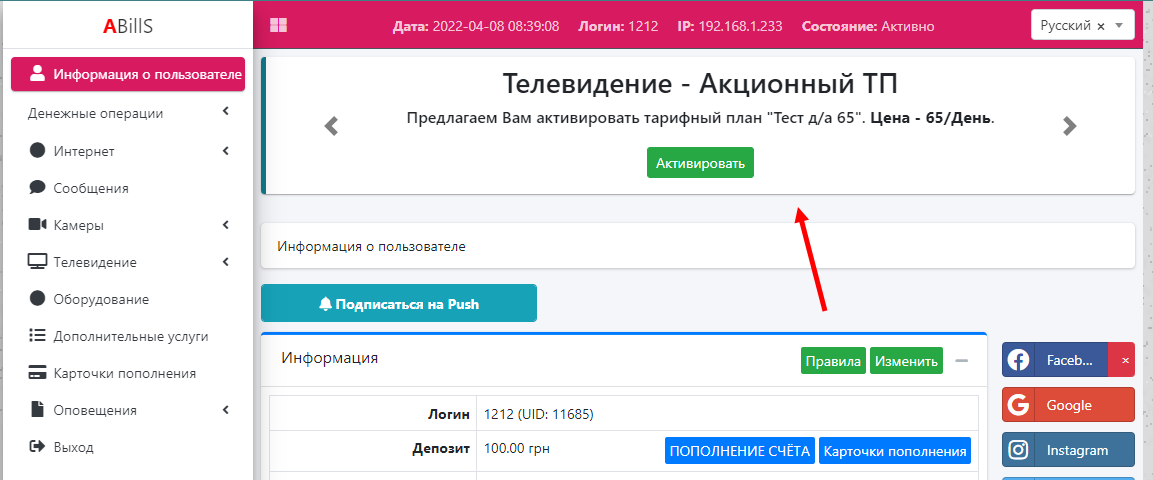Expand the Интернет sidebar section
The image size is (1153, 480).
pos(127,151)
